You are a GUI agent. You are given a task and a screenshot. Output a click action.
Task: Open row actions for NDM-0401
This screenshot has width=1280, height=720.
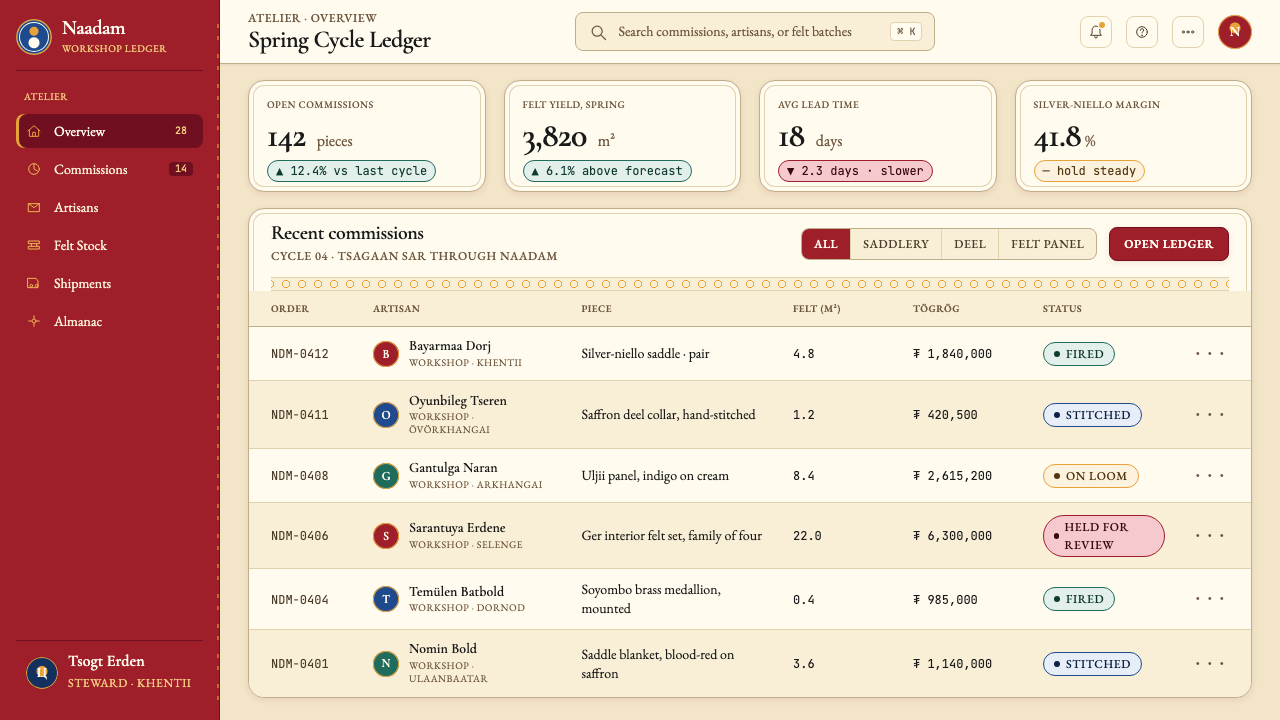[1210, 663]
